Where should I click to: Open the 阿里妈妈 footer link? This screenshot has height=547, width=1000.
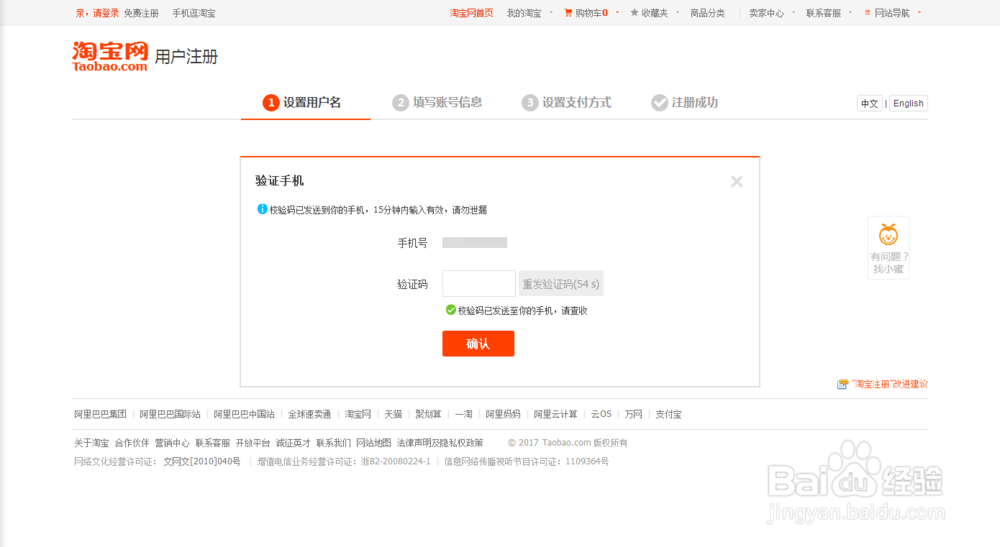tap(503, 414)
